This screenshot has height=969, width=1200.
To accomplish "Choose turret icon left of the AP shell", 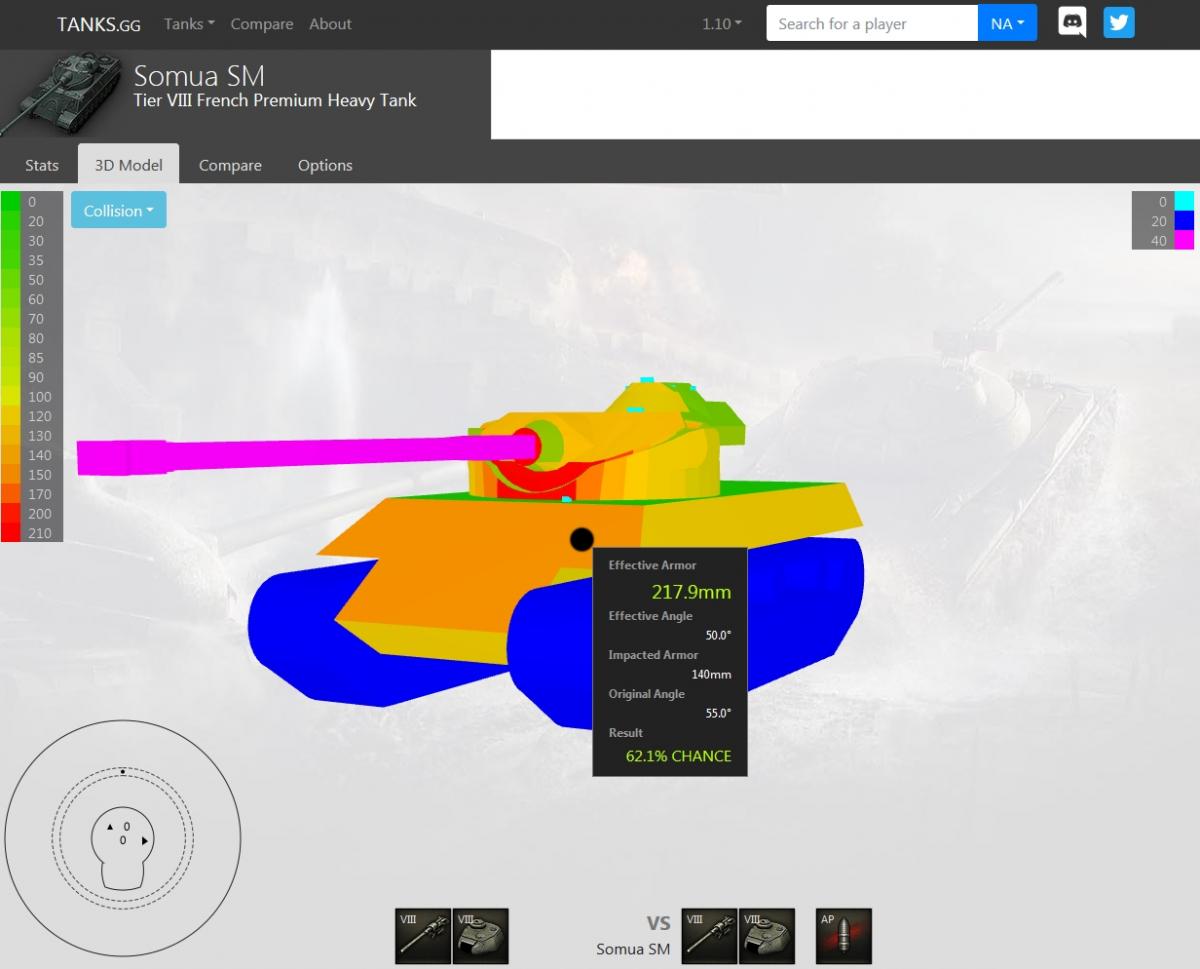I will point(767,936).
